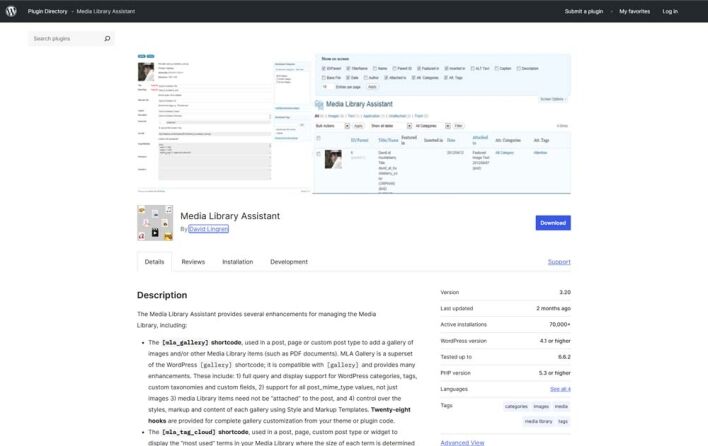Screen dimensions: 708x446
Task: Click the 5.3 or higher PHP value
Action: [x=554, y=373]
